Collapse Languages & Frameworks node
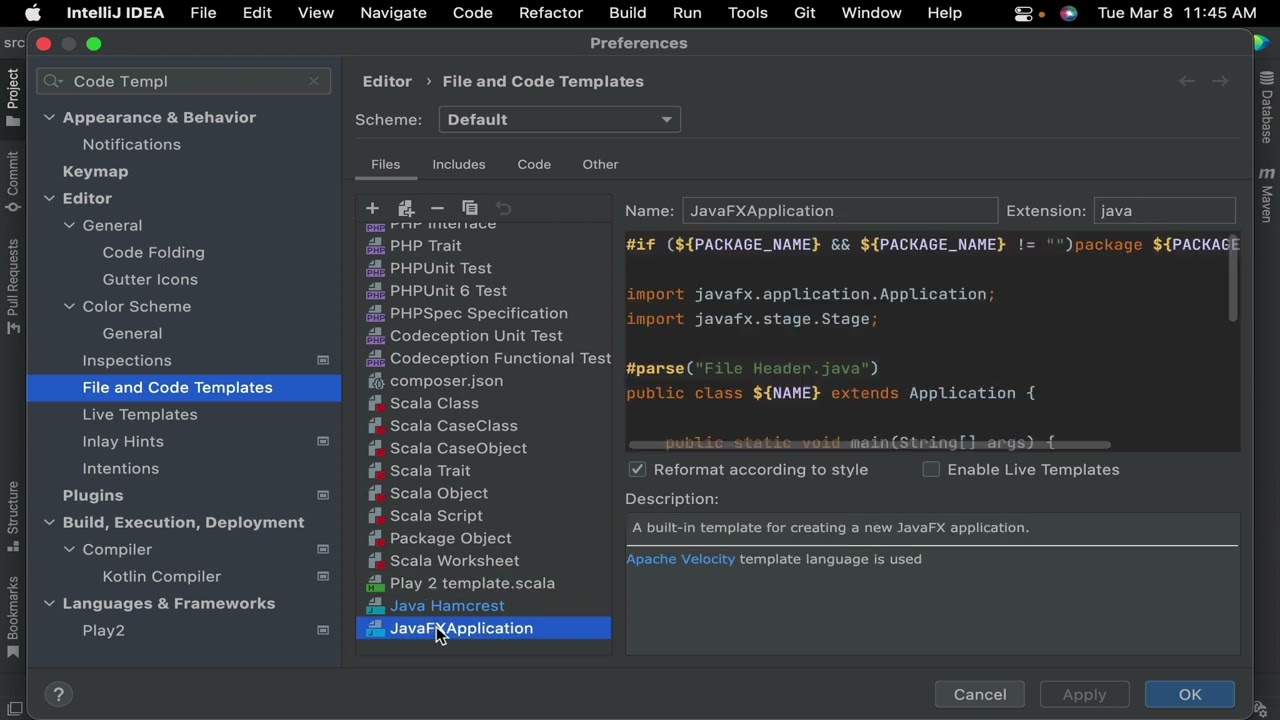This screenshot has width=1280, height=720. [49, 604]
